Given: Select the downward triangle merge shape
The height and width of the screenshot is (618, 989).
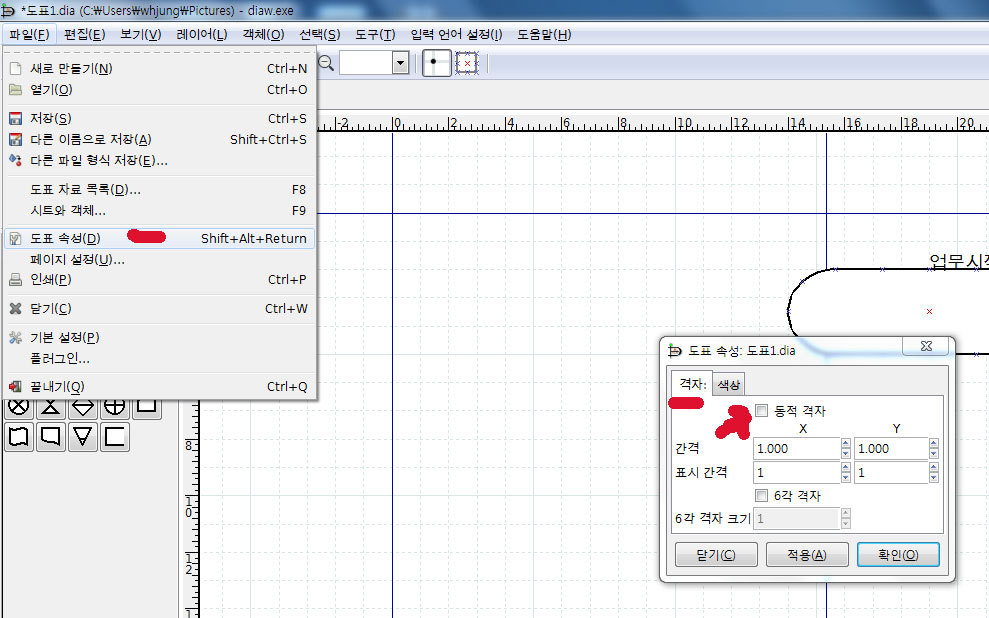Looking at the screenshot, I should [83, 437].
